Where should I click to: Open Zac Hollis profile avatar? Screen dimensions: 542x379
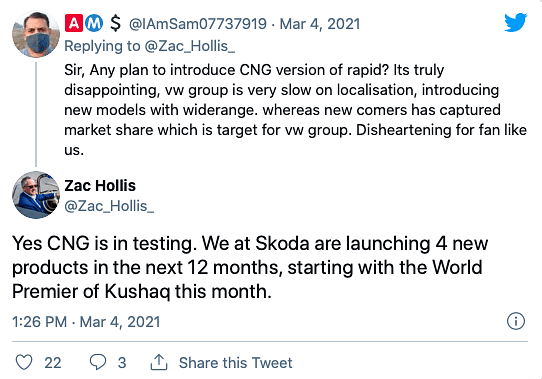tap(36, 195)
